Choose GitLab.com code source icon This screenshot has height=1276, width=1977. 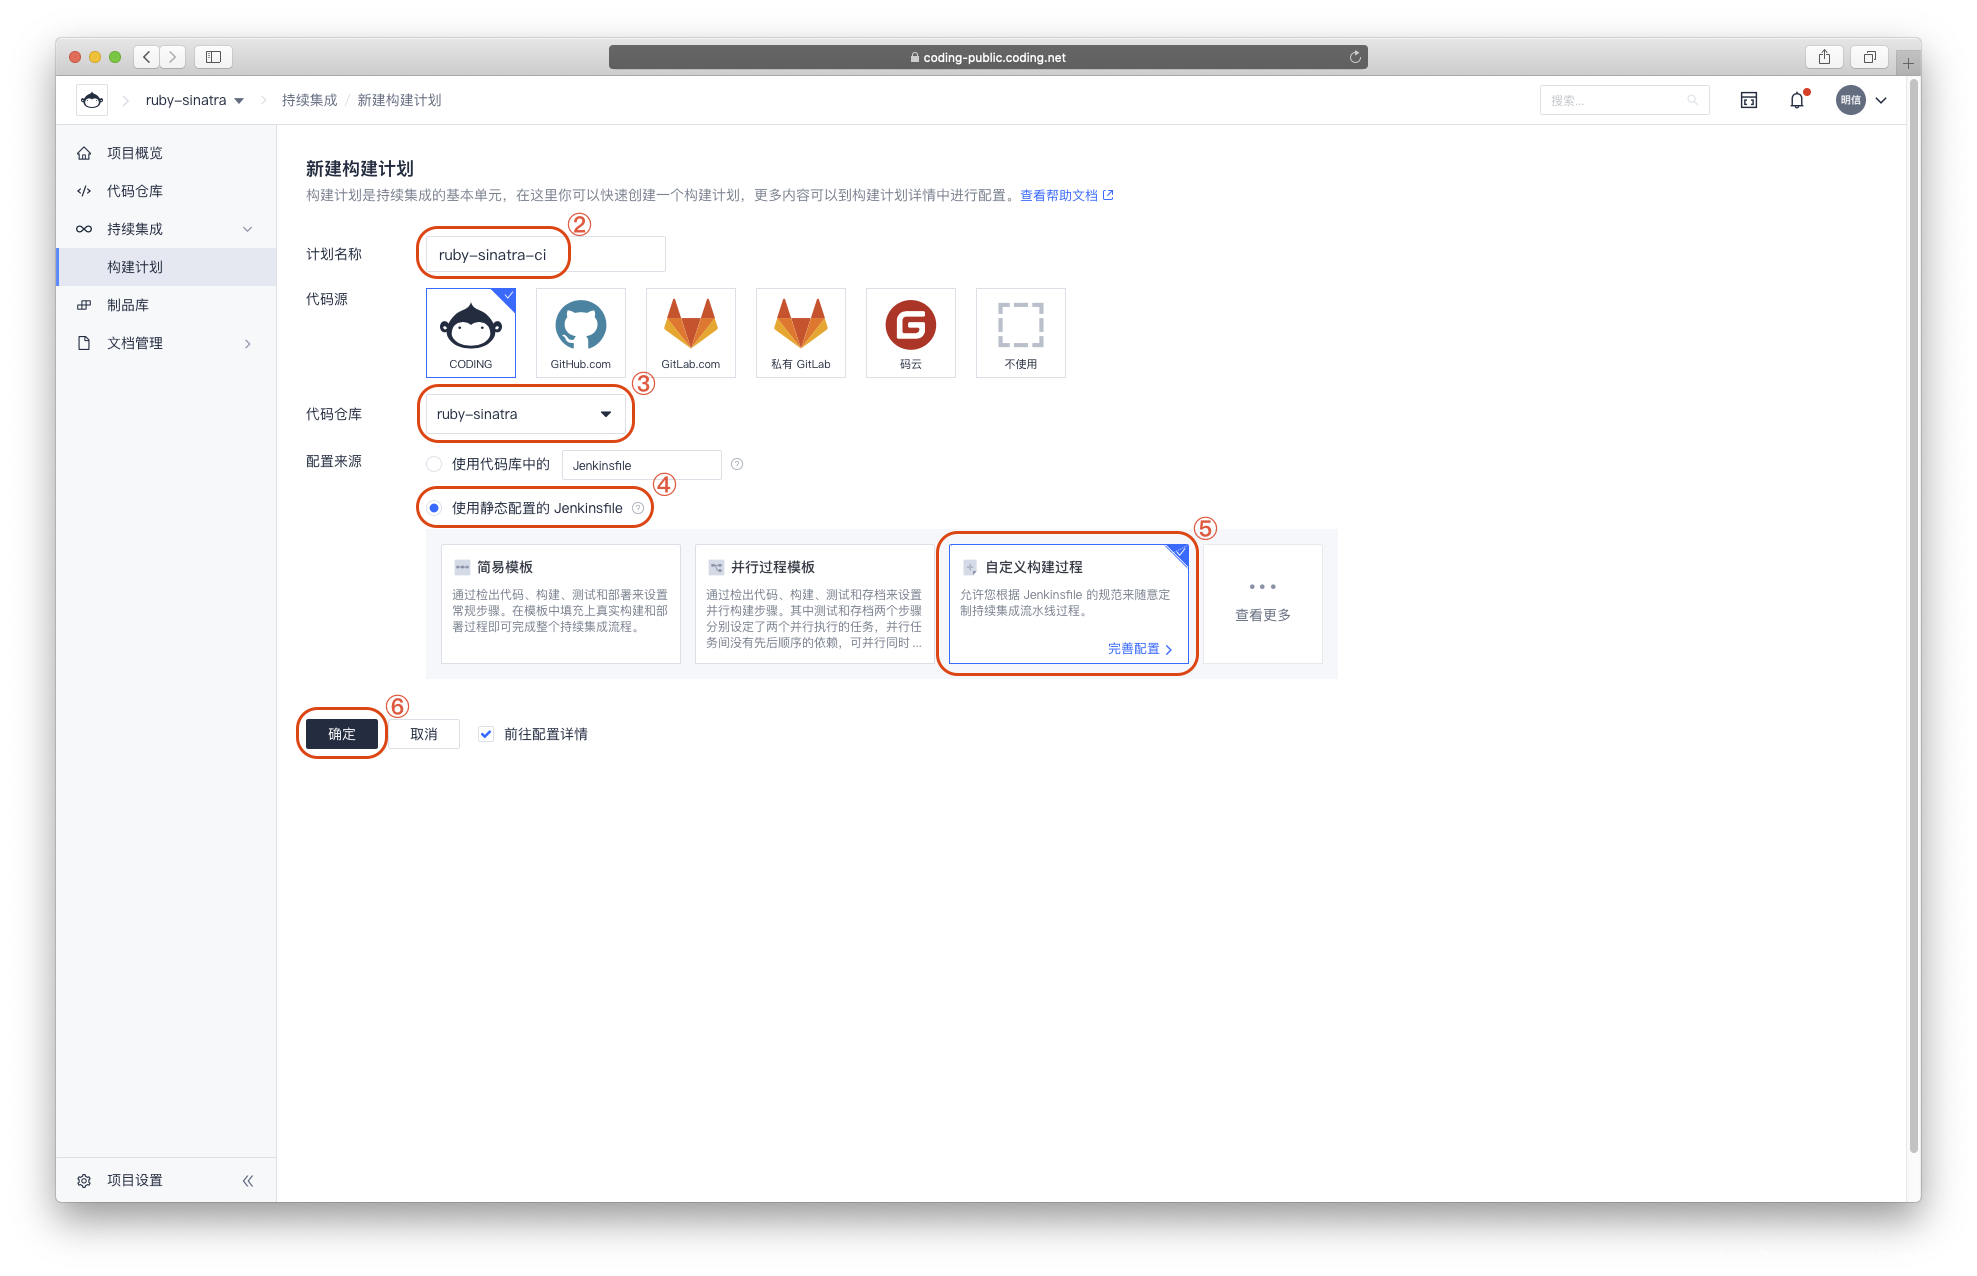click(x=690, y=332)
